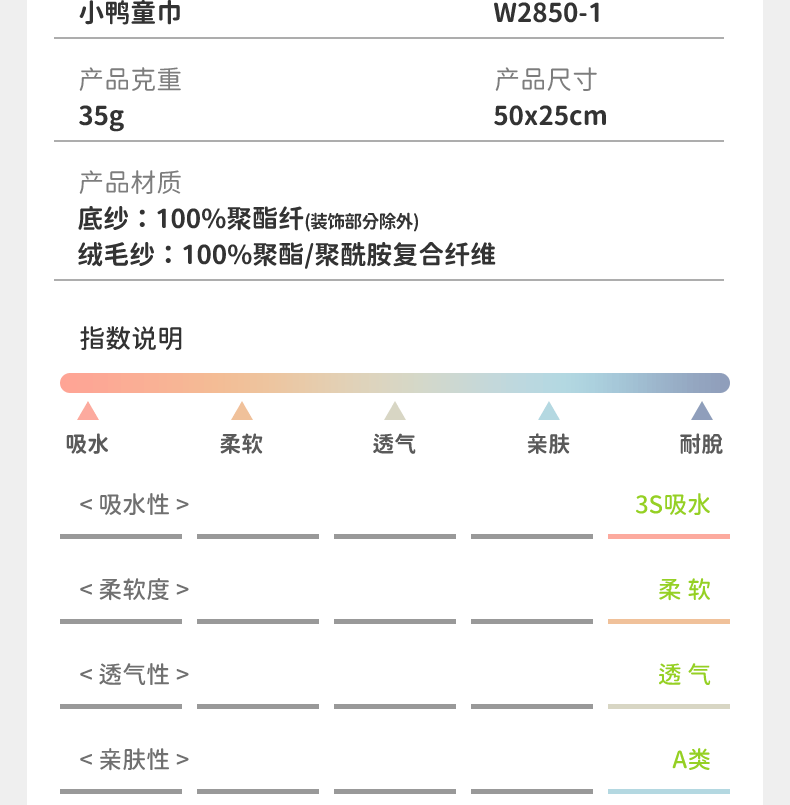790x805 pixels.
Task: Select the beige triangle above 透气
Action: [x=395, y=411]
